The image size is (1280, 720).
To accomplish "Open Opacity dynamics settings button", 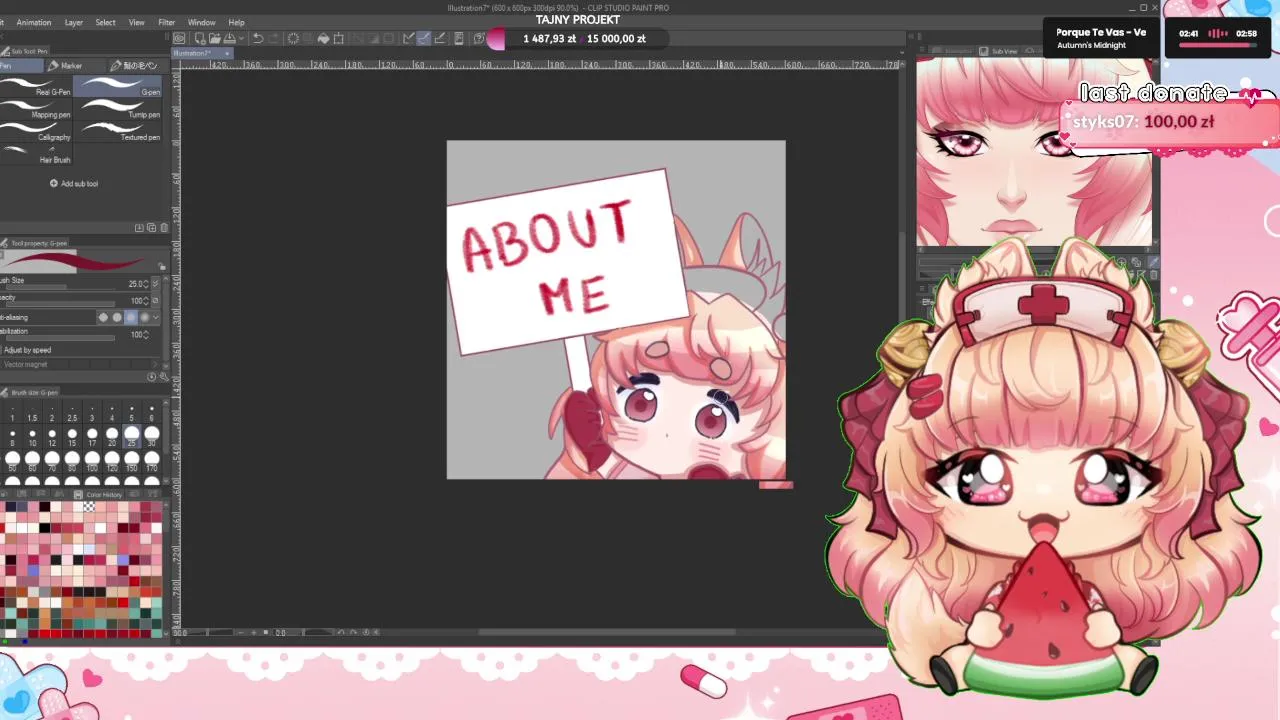I will coord(155,300).
